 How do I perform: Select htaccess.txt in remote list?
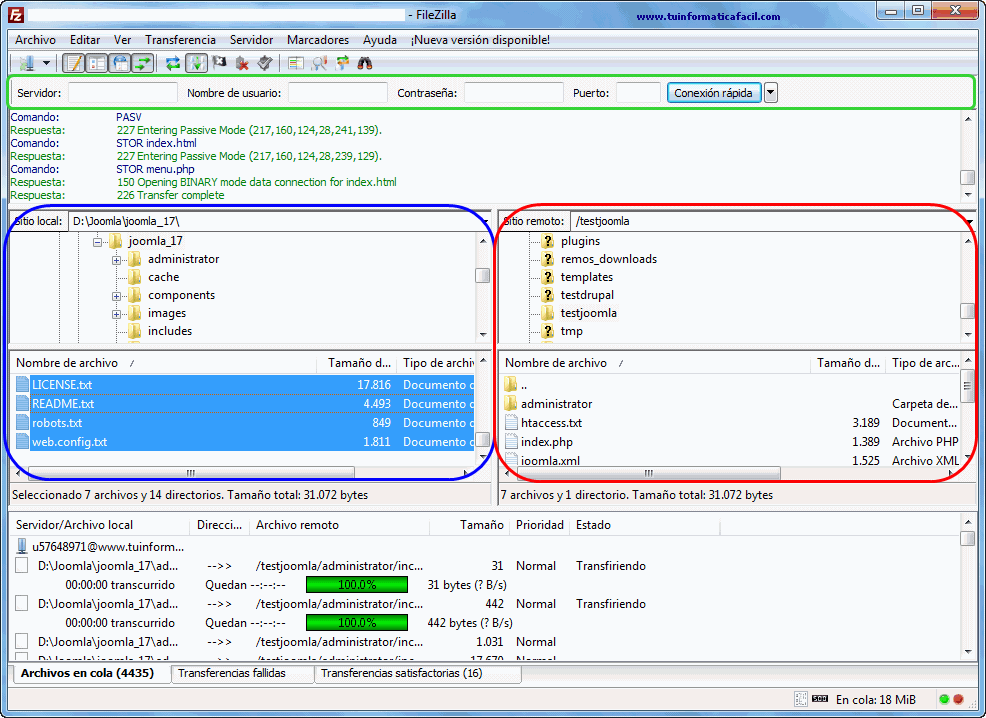point(732,423)
